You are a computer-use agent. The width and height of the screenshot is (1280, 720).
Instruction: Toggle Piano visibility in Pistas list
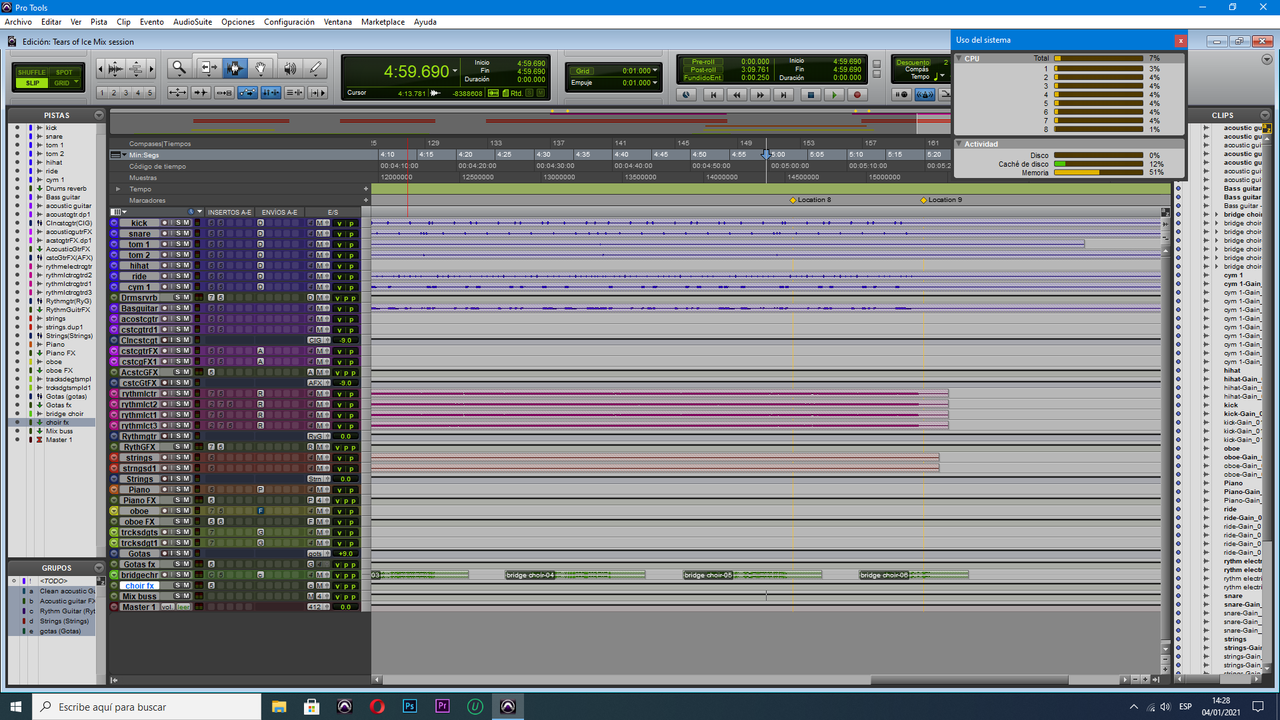click(x=17, y=344)
